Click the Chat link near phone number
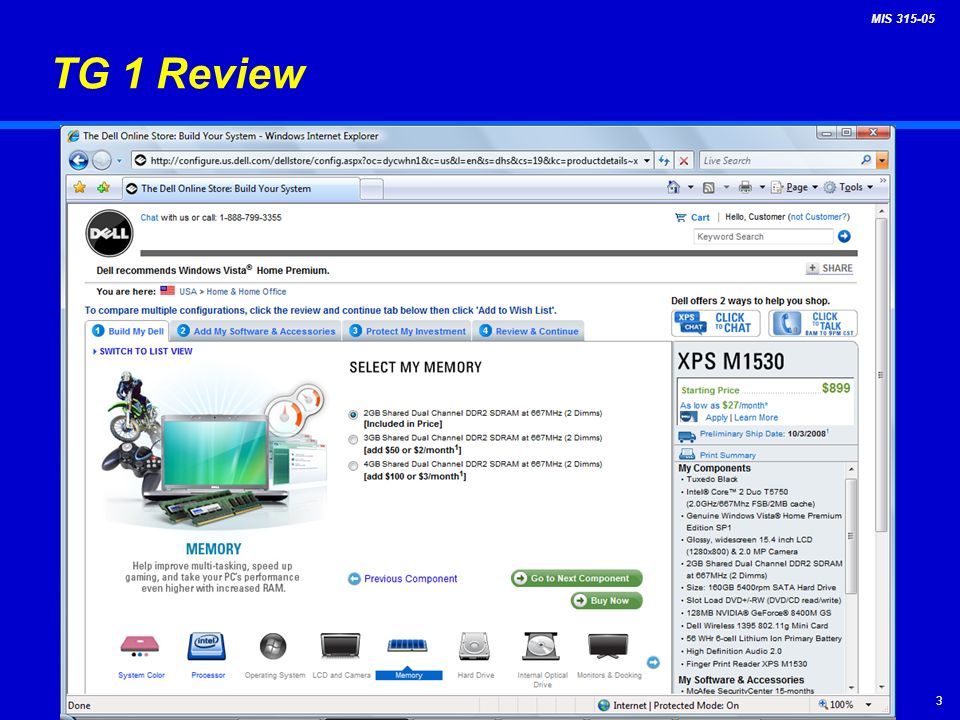 [149, 217]
